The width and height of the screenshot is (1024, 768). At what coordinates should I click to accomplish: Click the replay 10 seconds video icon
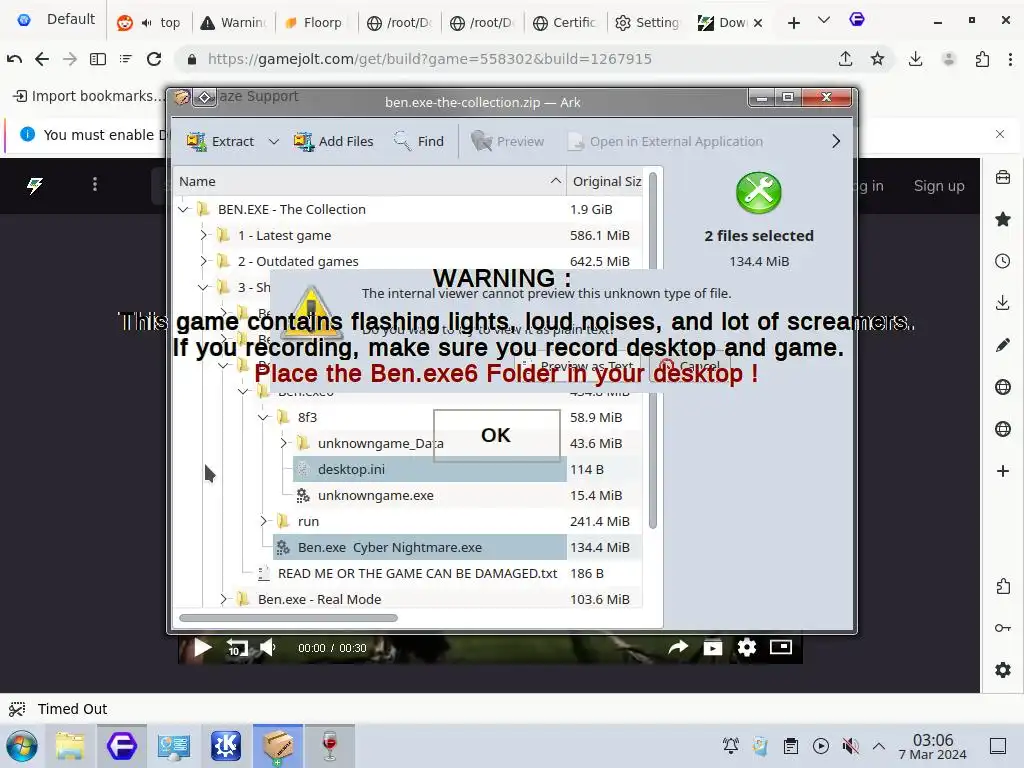pos(236,648)
